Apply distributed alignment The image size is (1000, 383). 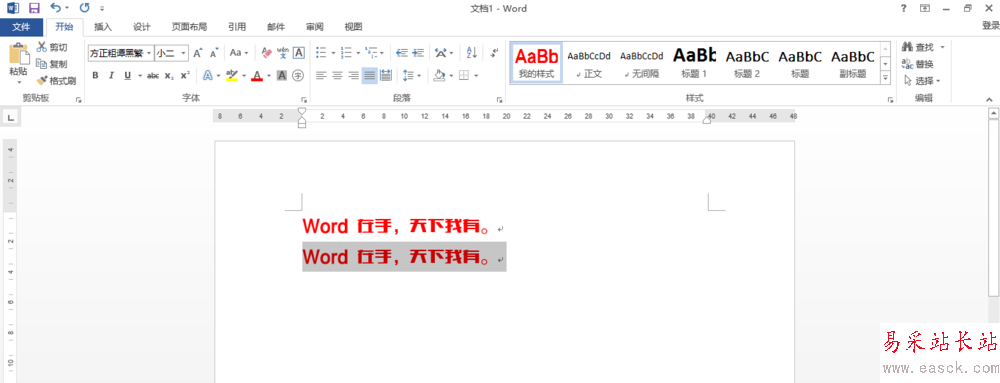coord(385,76)
